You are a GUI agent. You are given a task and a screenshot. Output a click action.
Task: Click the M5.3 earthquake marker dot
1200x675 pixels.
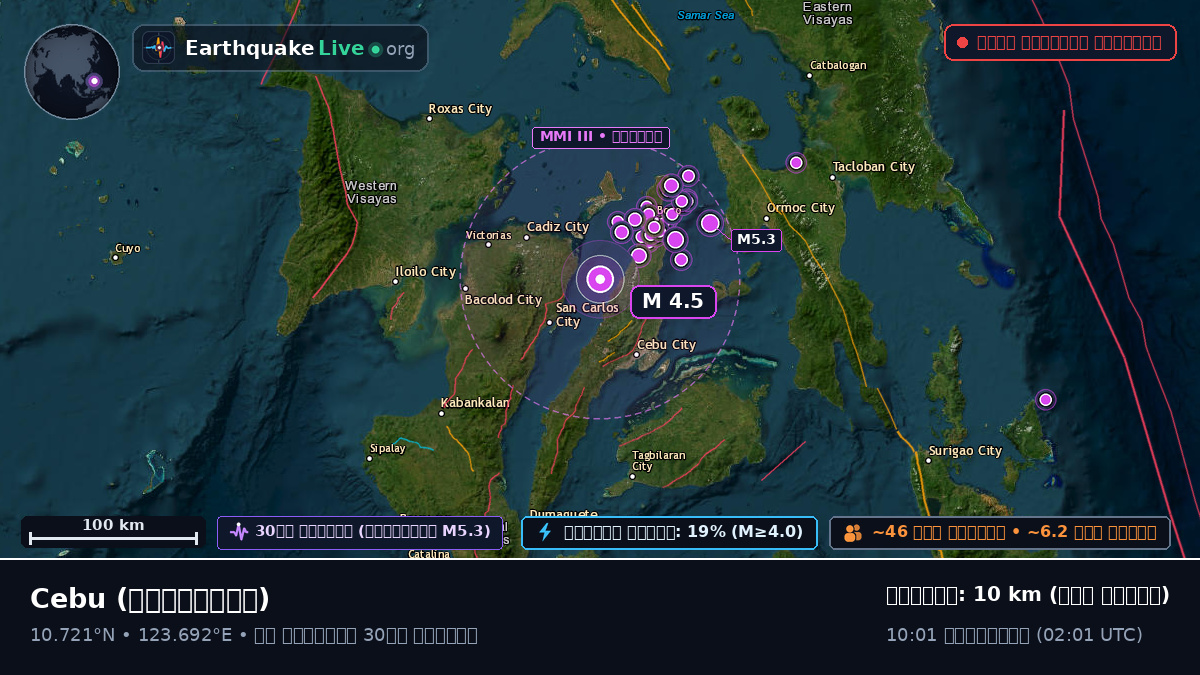[710, 223]
